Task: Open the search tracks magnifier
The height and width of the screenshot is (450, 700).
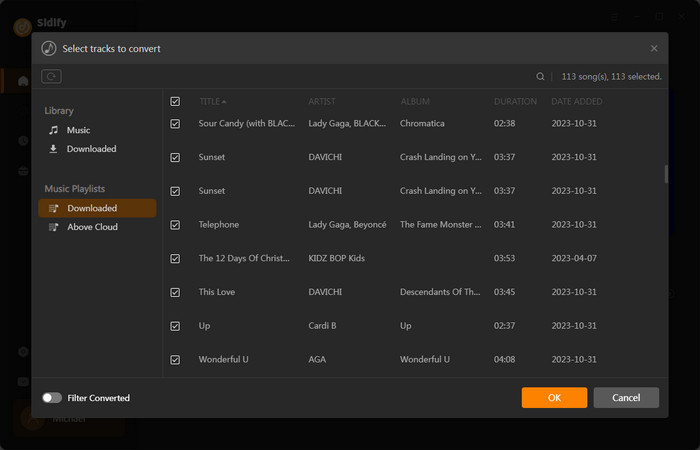Action: [540, 77]
